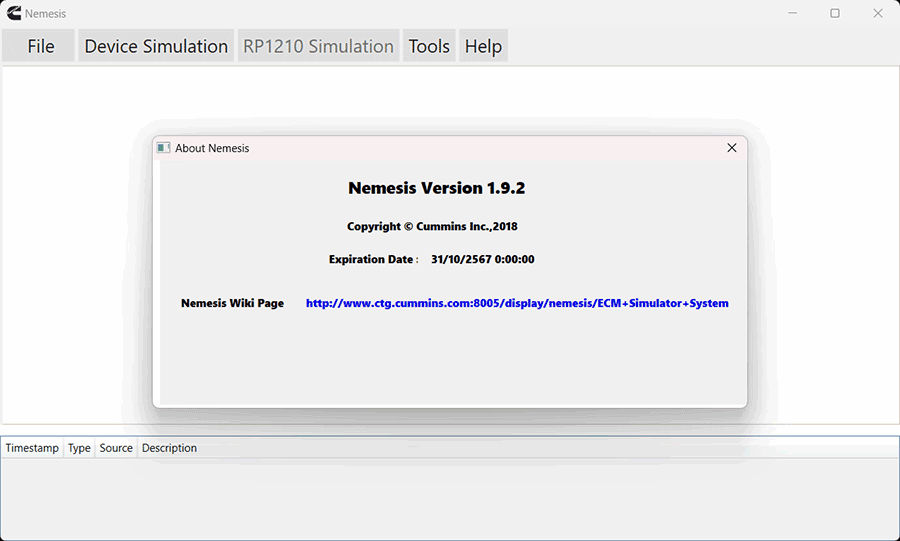The image size is (900, 541).
Task: Maximize the Nemesis window
Action: click(835, 13)
